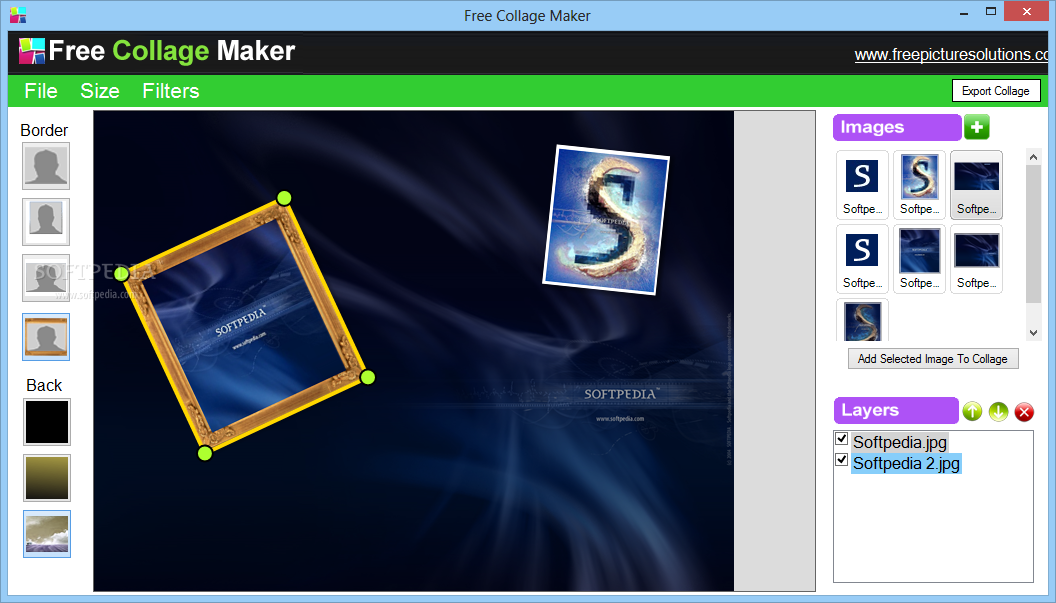Select the second-row S logo thumbnail
1056x603 pixels.
pos(862,259)
